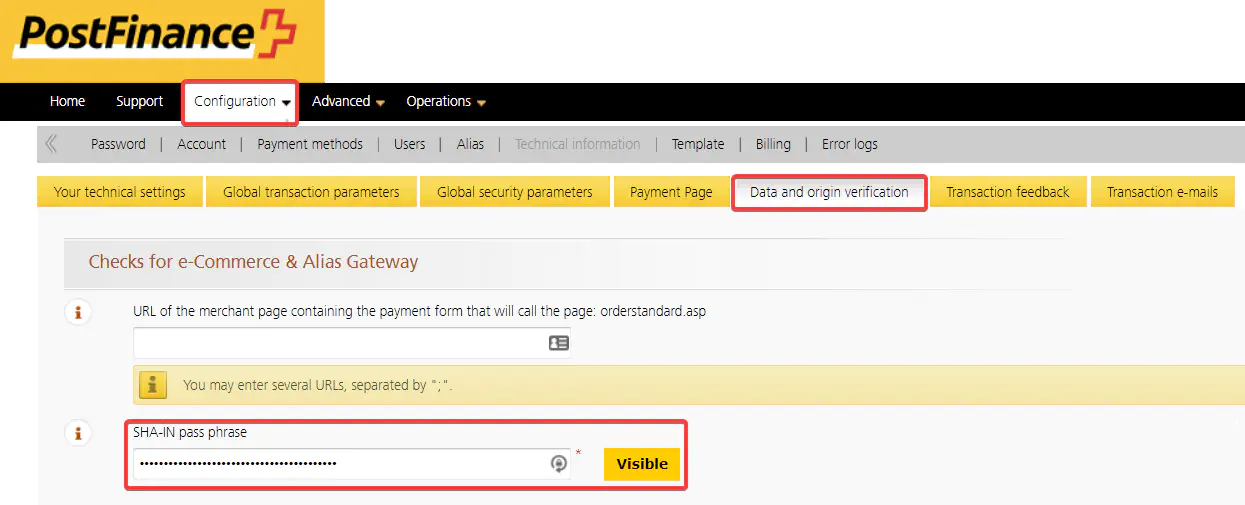Expand the Operations menu
Viewport: 1245px width, 505px height.
(x=445, y=102)
